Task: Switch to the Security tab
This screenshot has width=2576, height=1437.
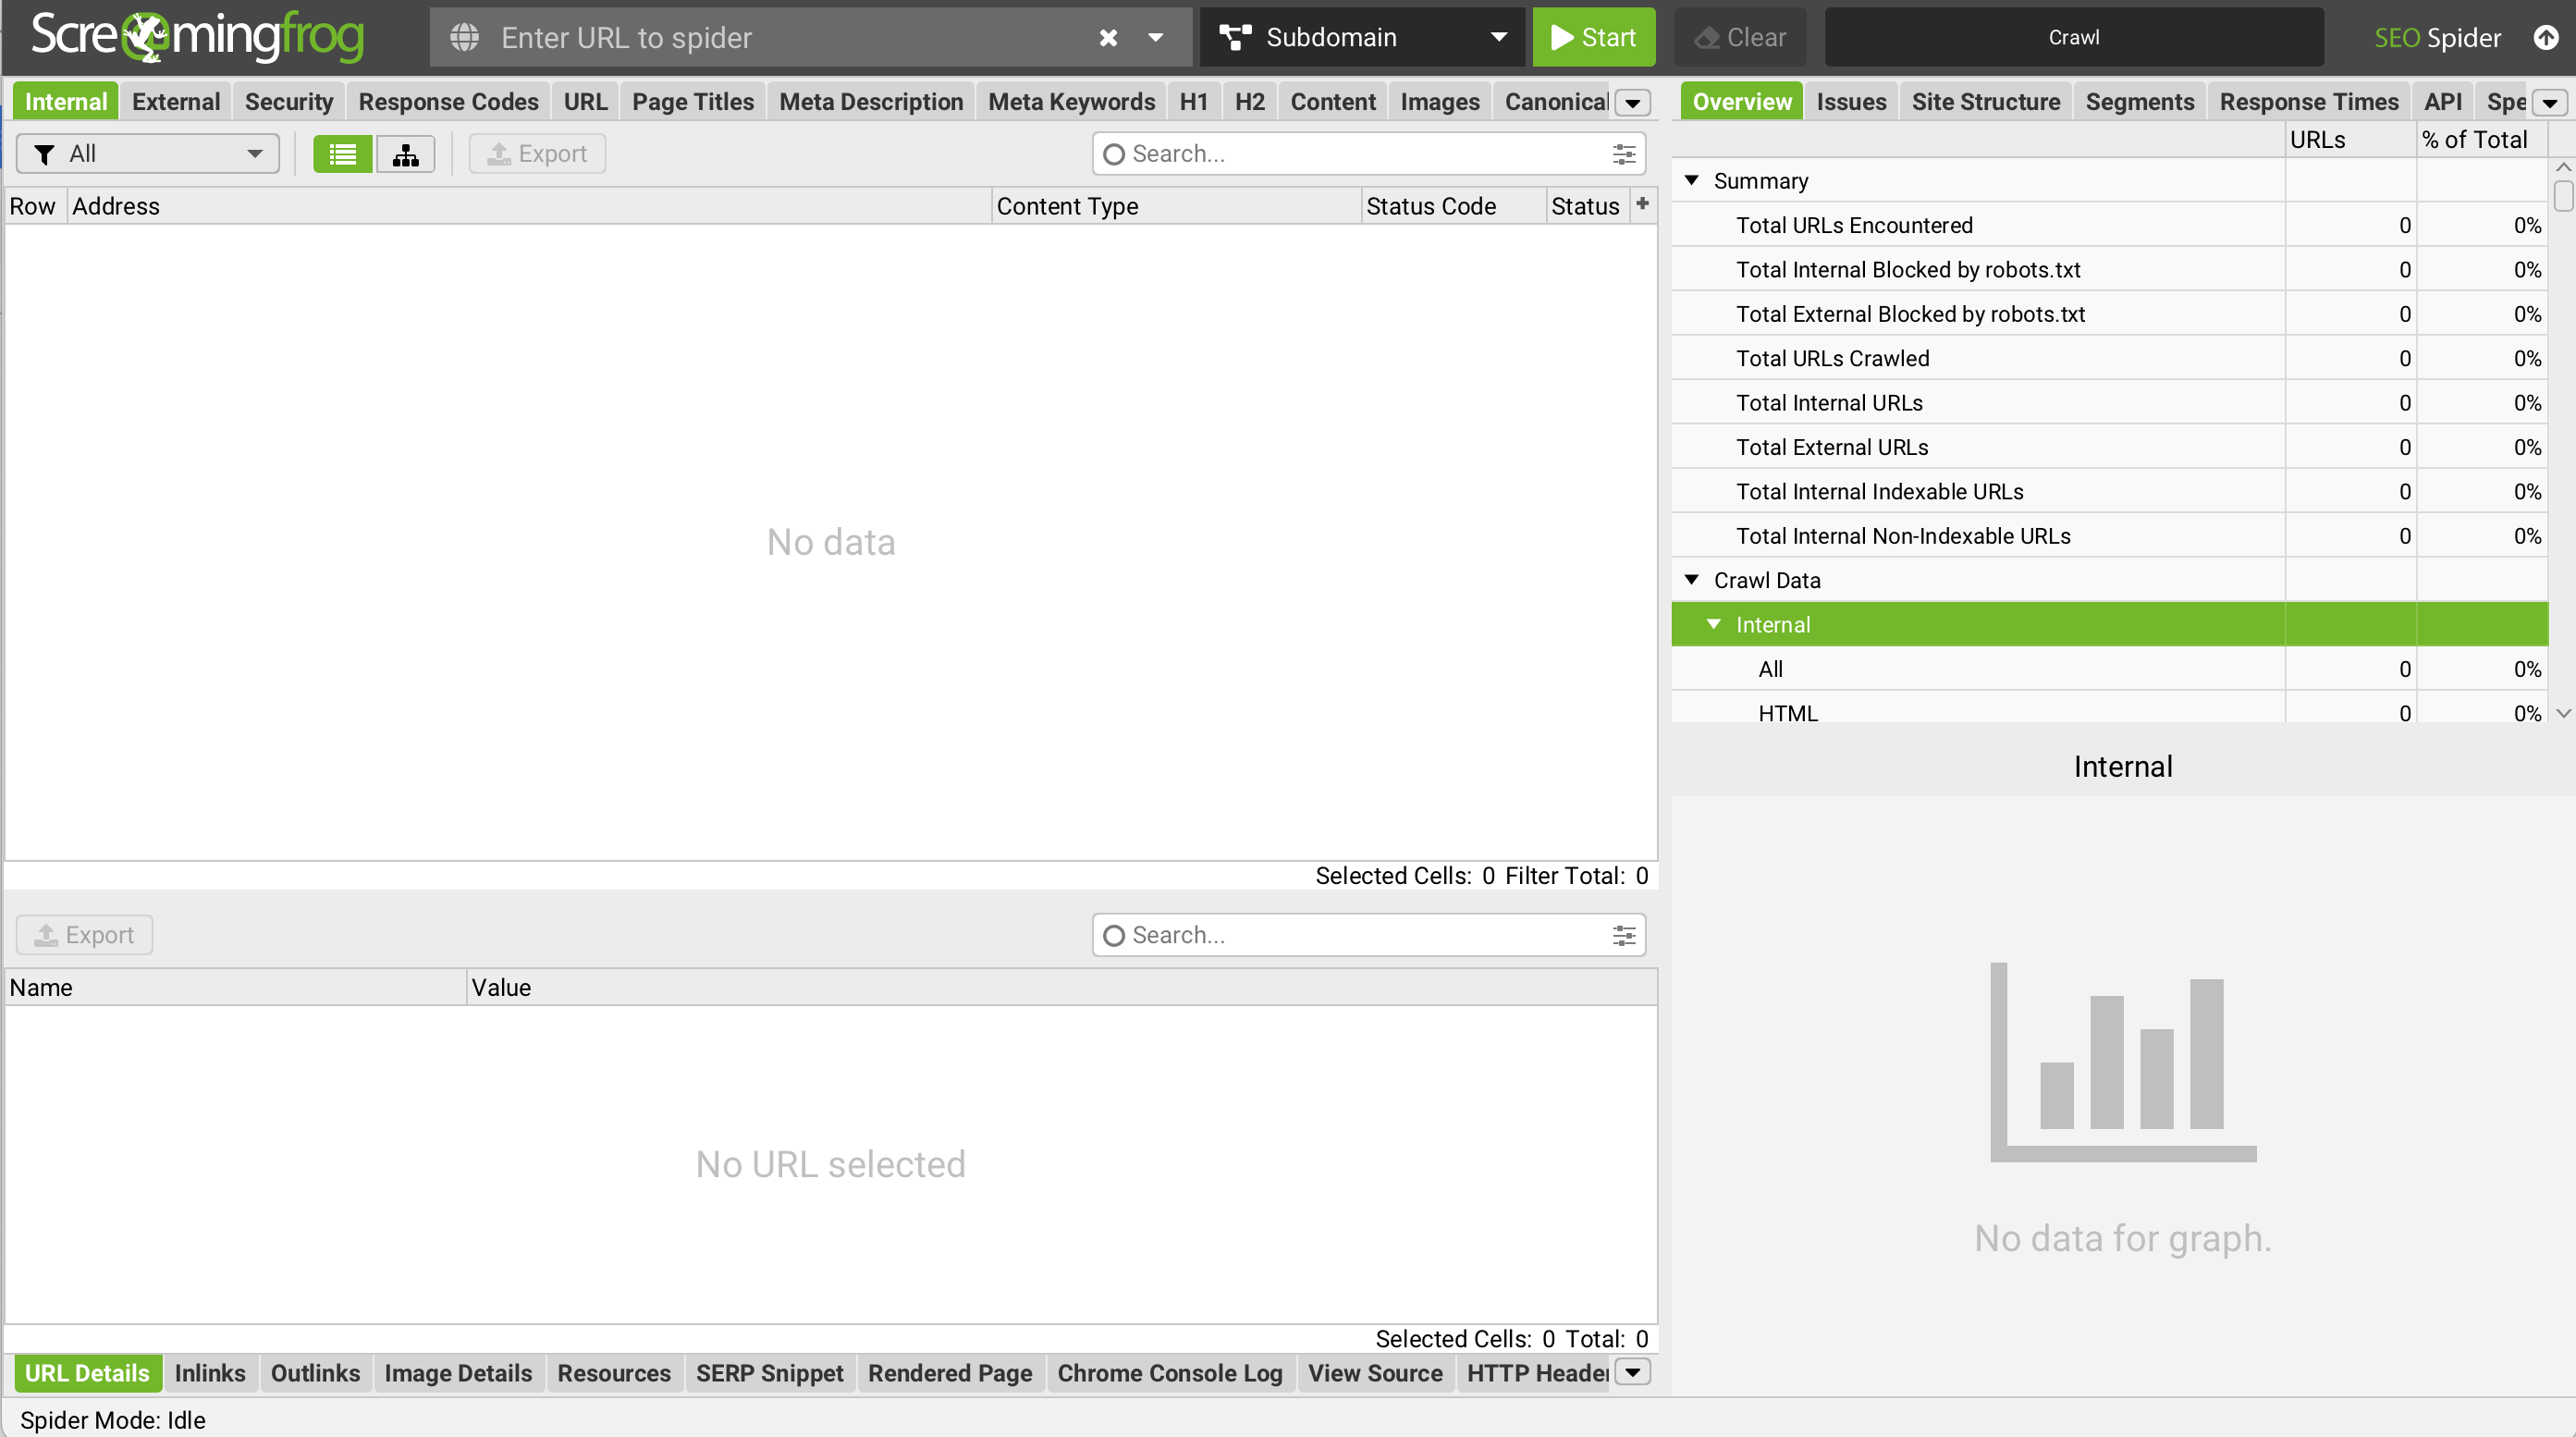Action: 289,102
